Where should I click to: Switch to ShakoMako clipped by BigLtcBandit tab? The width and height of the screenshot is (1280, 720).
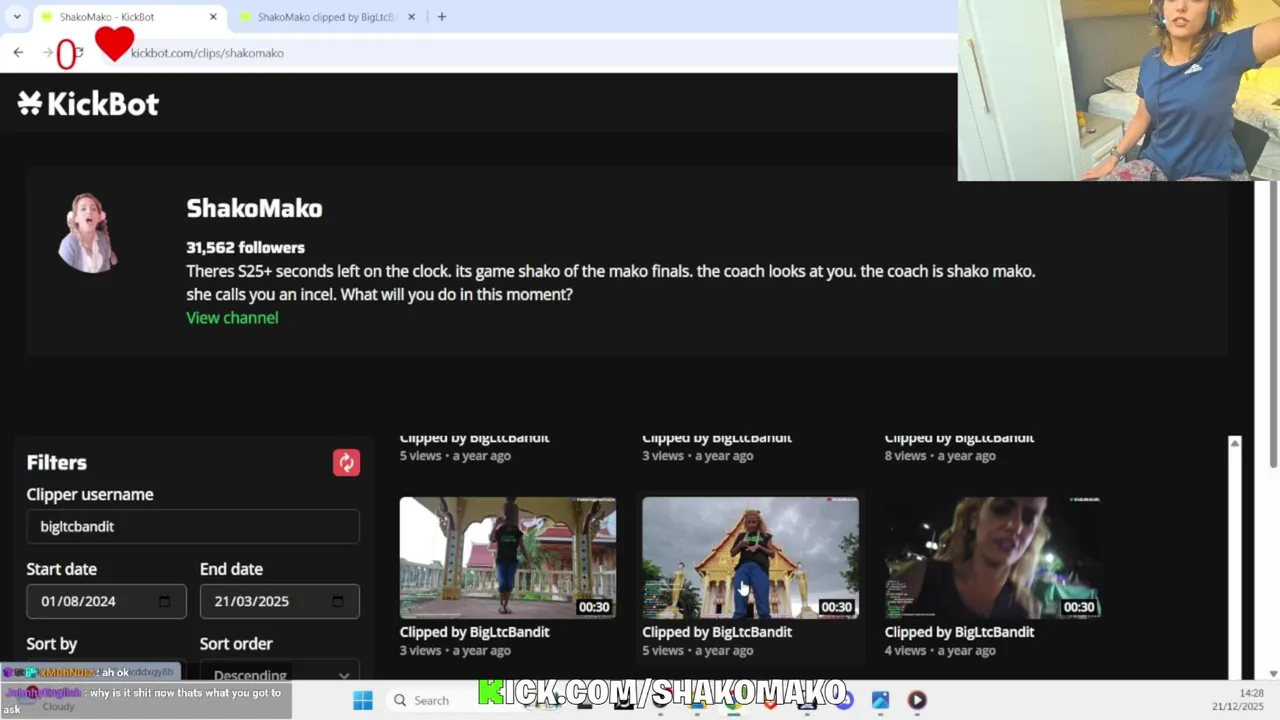tap(327, 17)
